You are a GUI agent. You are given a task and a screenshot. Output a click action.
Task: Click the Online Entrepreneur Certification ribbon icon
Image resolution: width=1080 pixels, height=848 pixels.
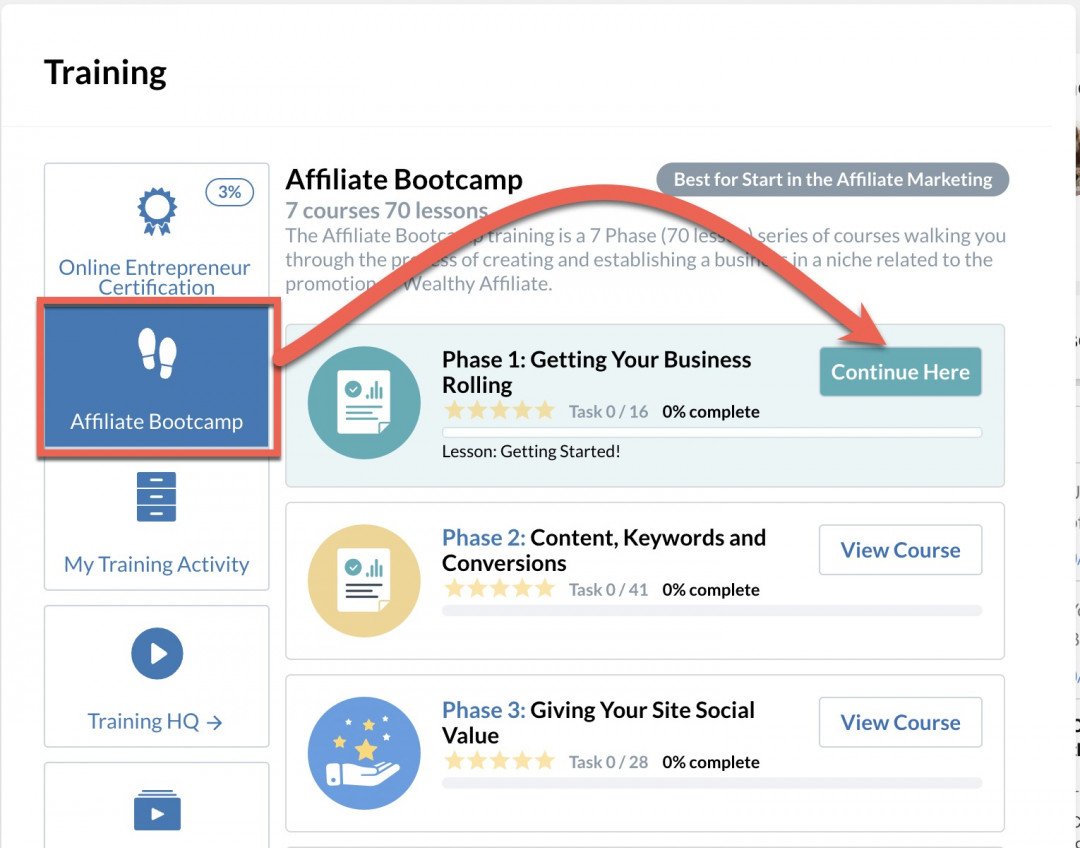[157, 211]
